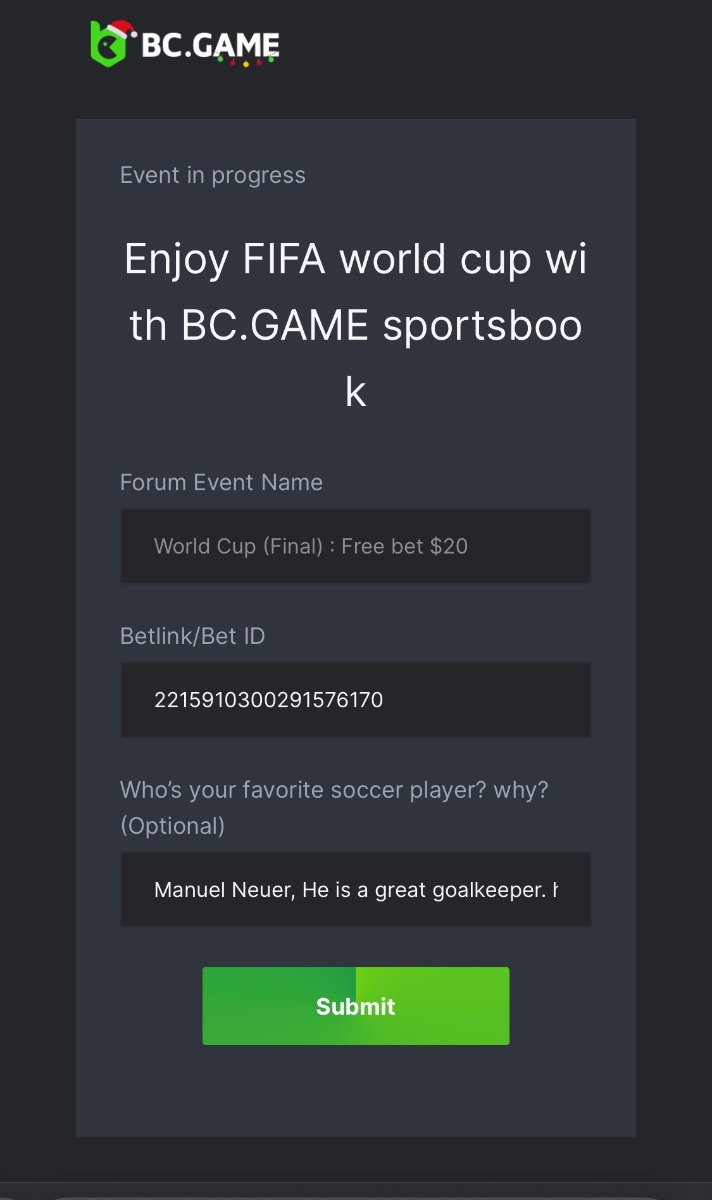Focus the Forum Event Name field
This screenshot has width=712, height=1200.
(355, 546)
